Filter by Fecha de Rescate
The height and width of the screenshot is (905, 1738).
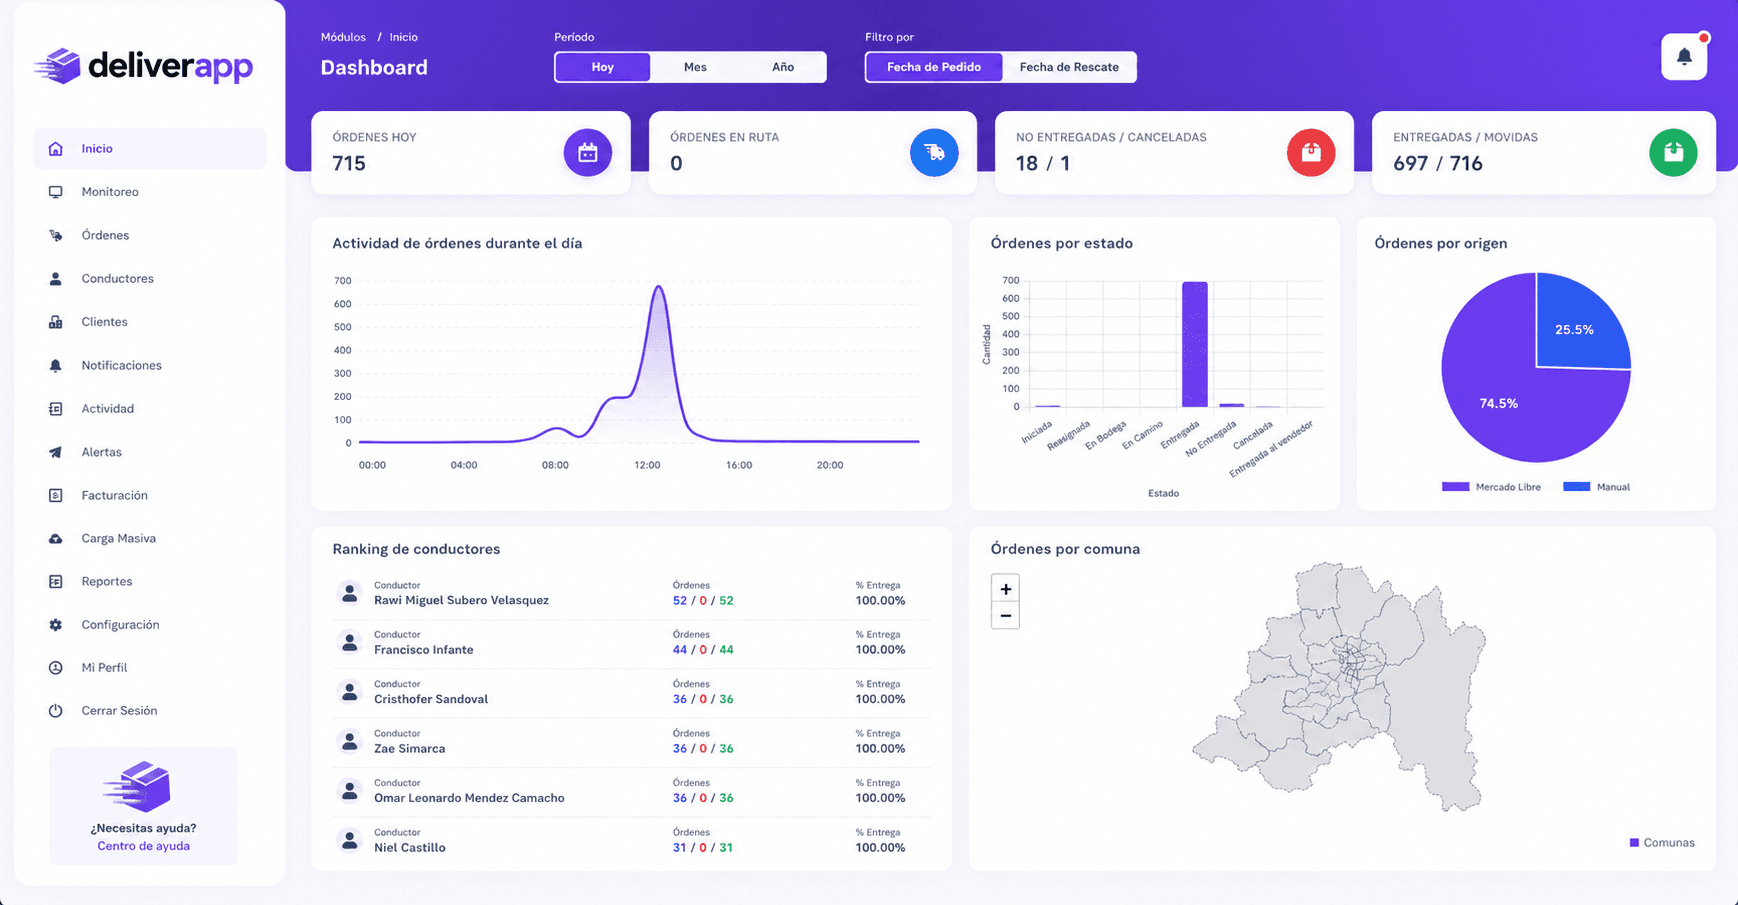[x=1069, y=67]
